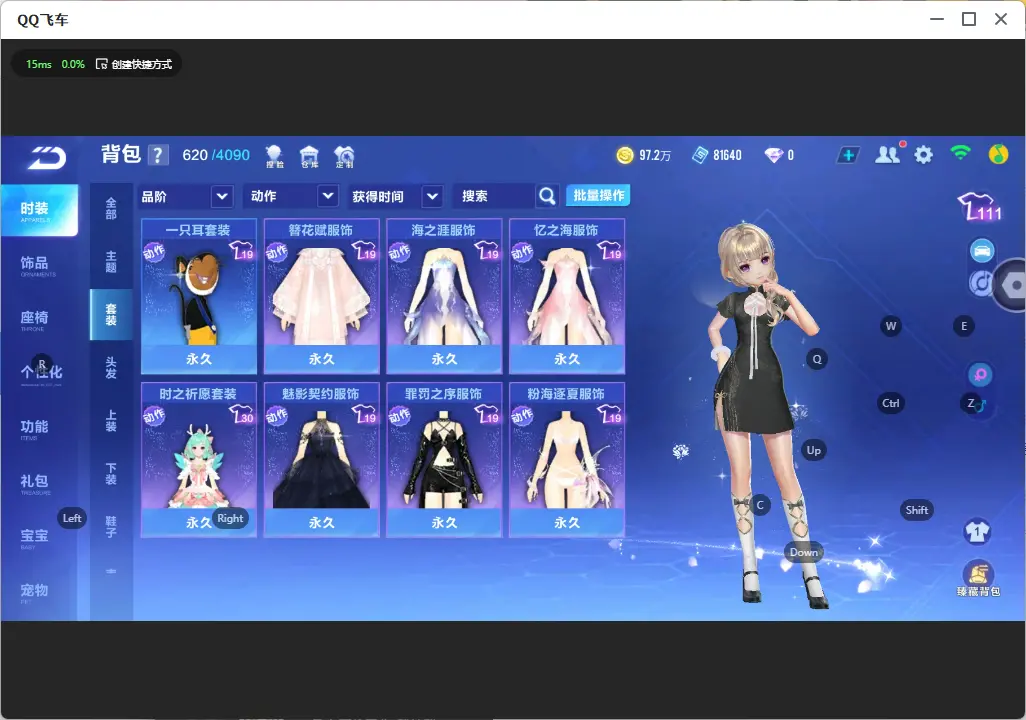Select the male character gender toggle
Image resolution: width=1026 pixels, height=720 pixels.
[980, 405]
